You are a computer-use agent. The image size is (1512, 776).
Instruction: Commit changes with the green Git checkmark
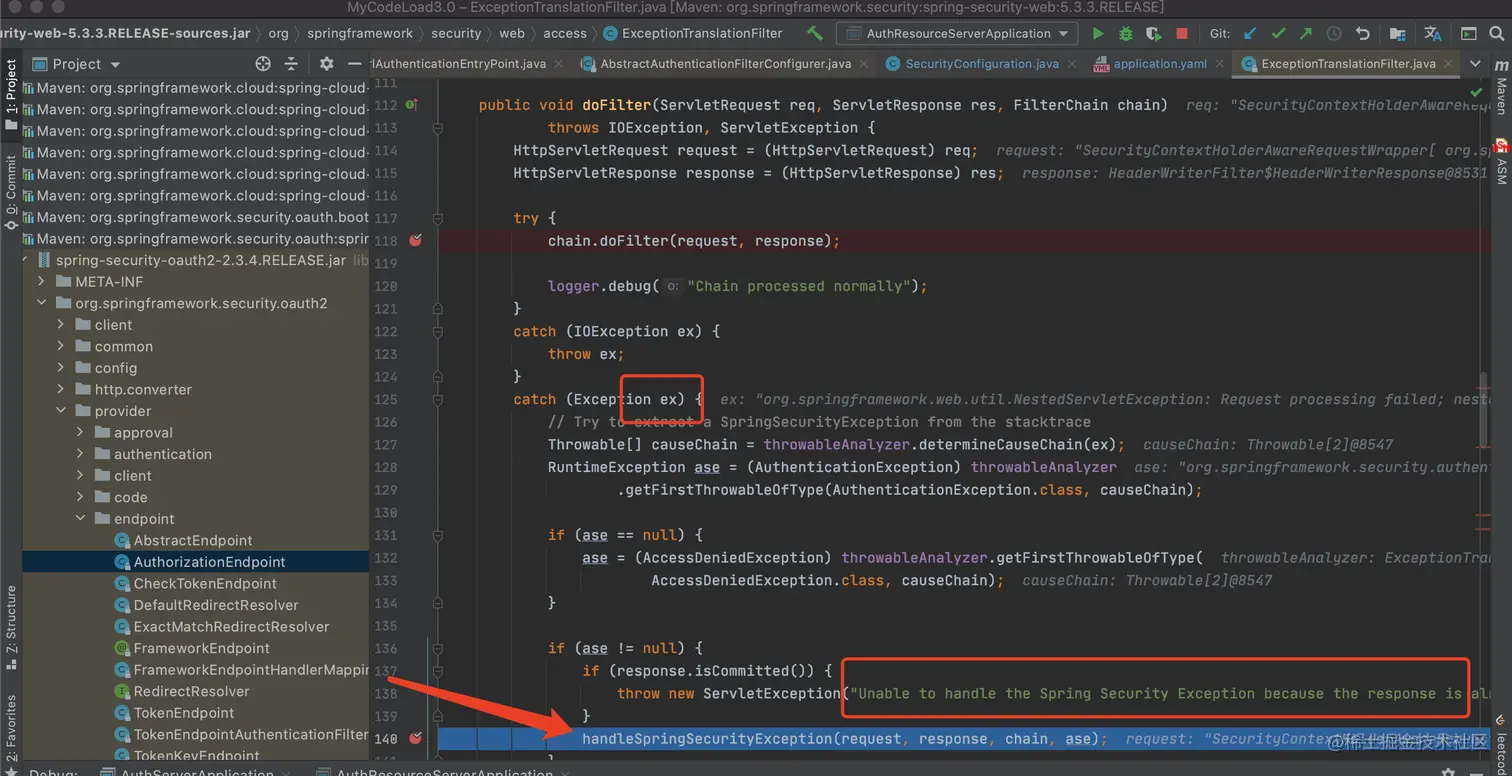(1278, 33)
